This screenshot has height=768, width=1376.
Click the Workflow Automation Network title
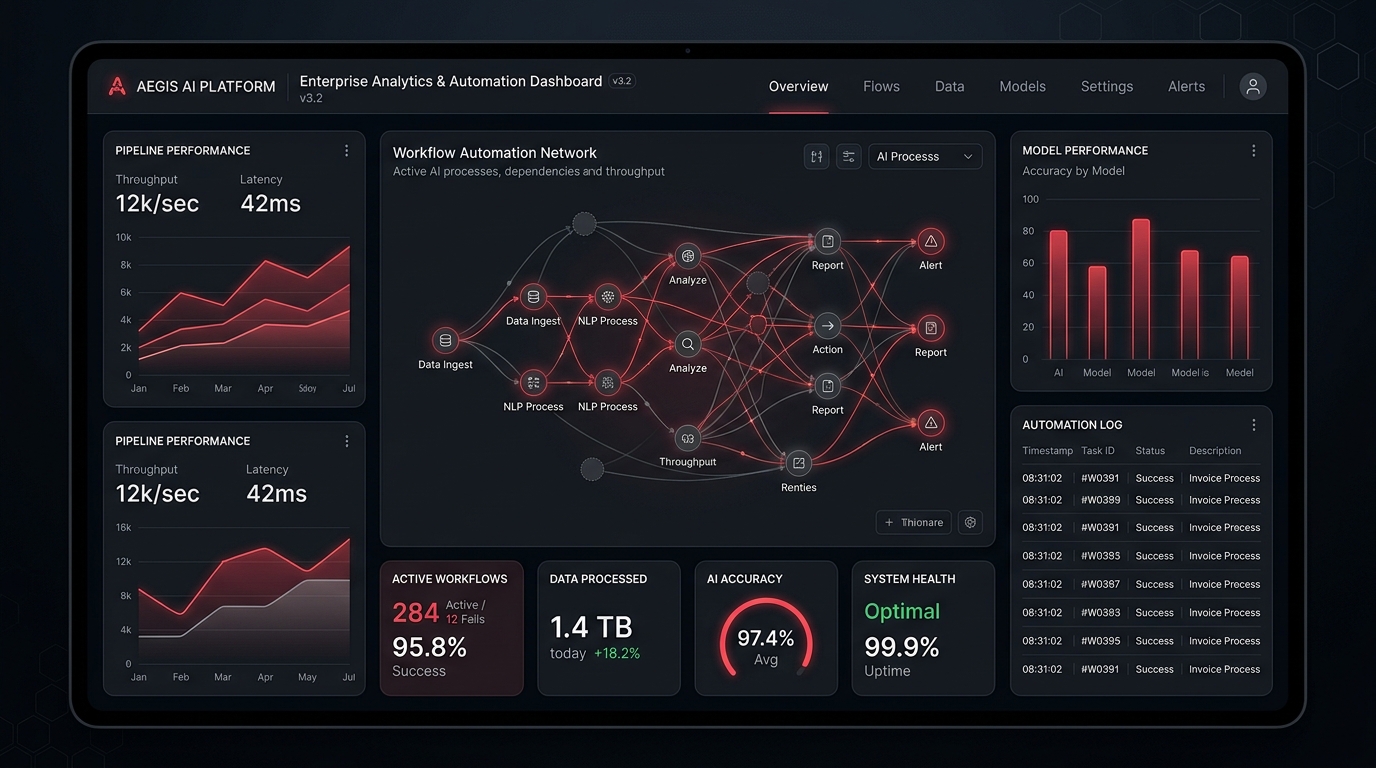tap(494, 153)
